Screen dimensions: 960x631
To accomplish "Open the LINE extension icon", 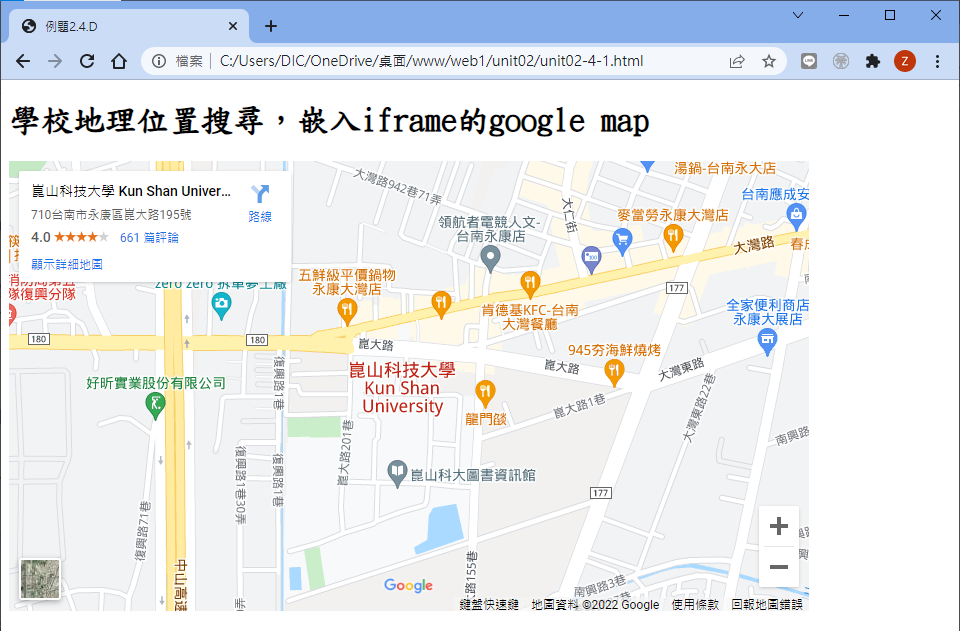I will point(809,62).
